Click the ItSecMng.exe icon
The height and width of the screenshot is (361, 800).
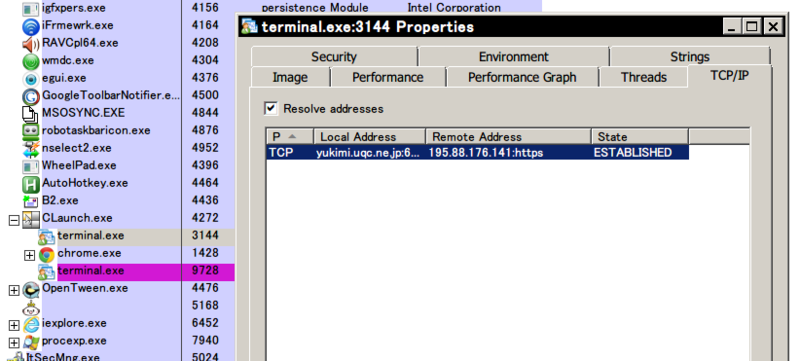[x=17, y=356]
